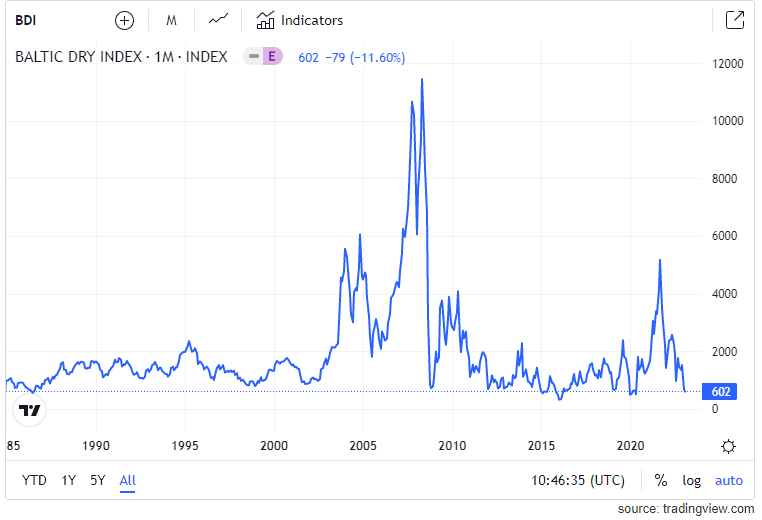Toggle the collapse legend pill button
Viewport: 762px width, 520px height.
(x=253, y=56)
